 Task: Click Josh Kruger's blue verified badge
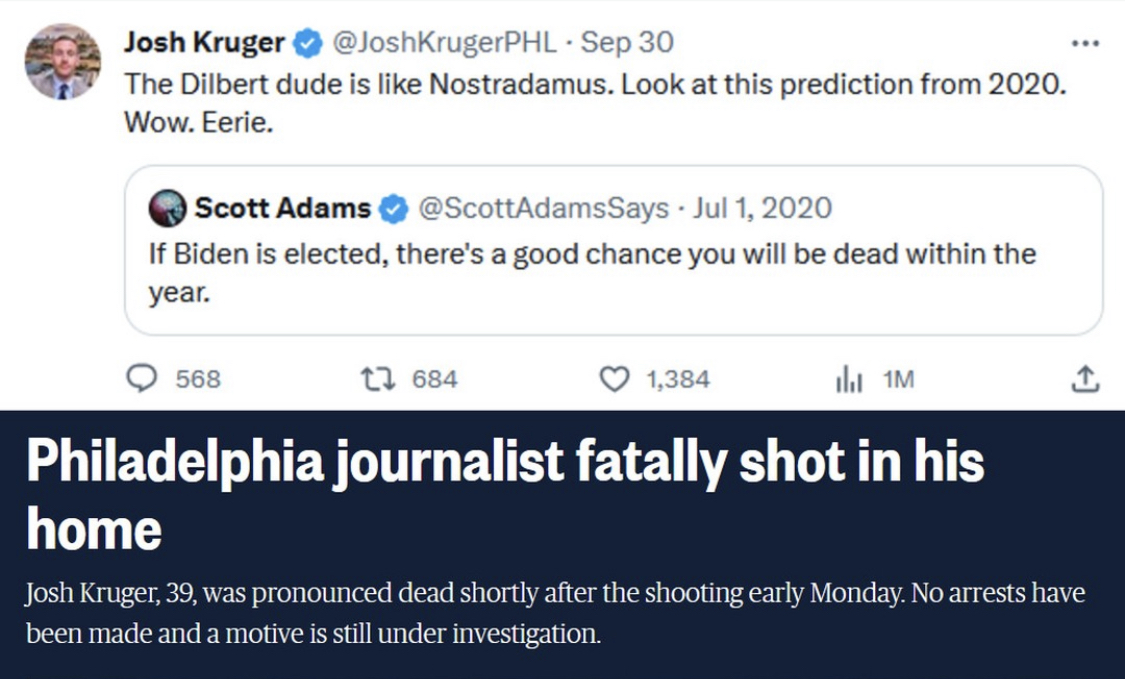click(309, 44)
